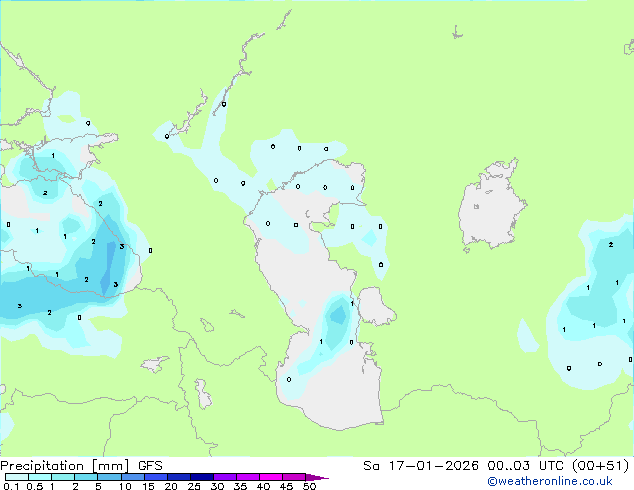The image size is (634, 490).
Task: Click the legend arrow tip beyond 50
Action: (317, 477)
